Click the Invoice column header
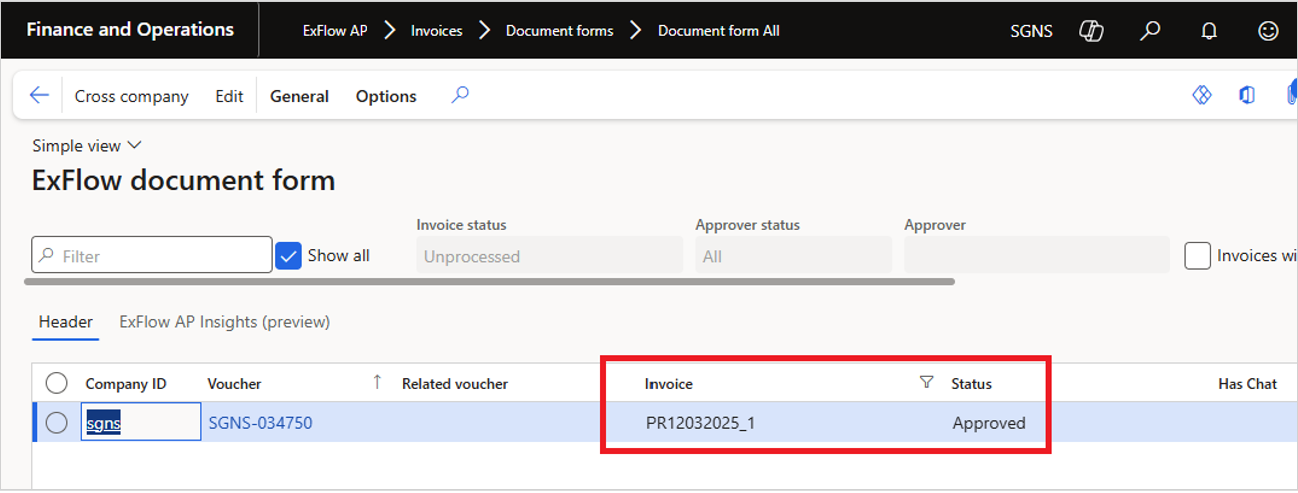Viewport: 1298px width, 493px height. [669, 384]
